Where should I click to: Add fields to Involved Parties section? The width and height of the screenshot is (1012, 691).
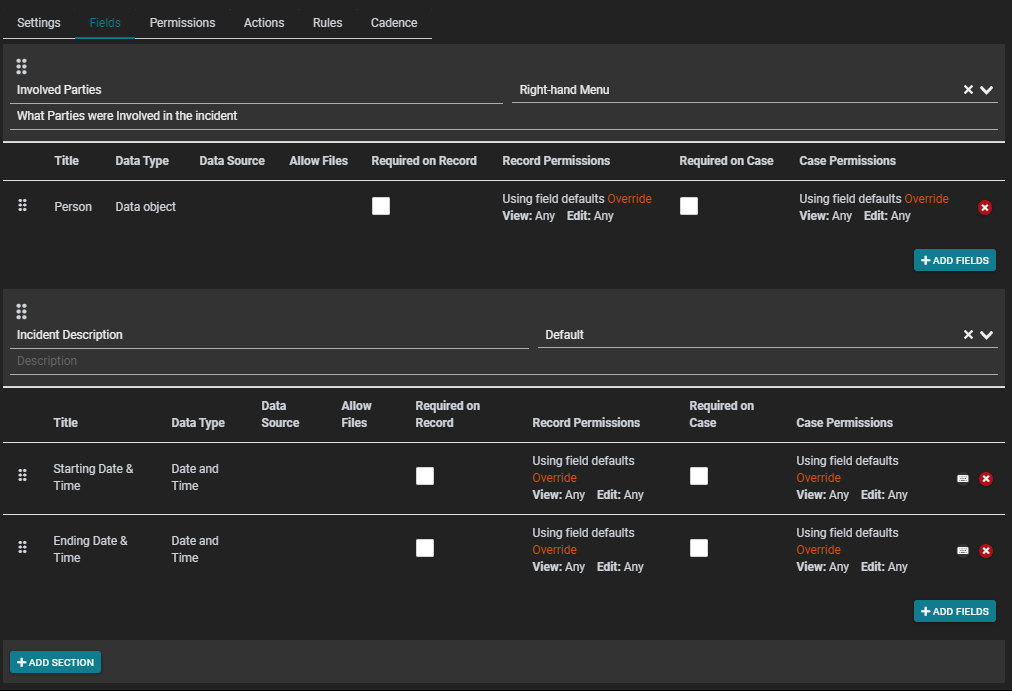pos(955,260)
